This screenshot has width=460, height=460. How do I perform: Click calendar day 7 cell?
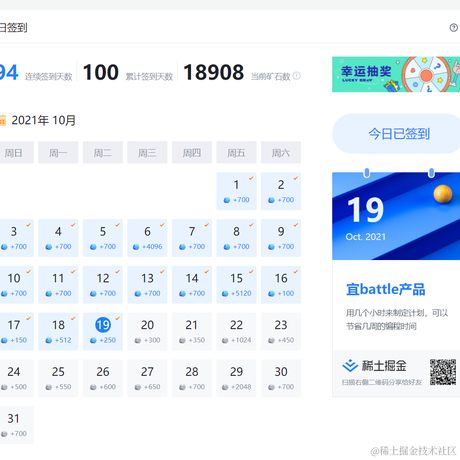(x=192, y=238)
